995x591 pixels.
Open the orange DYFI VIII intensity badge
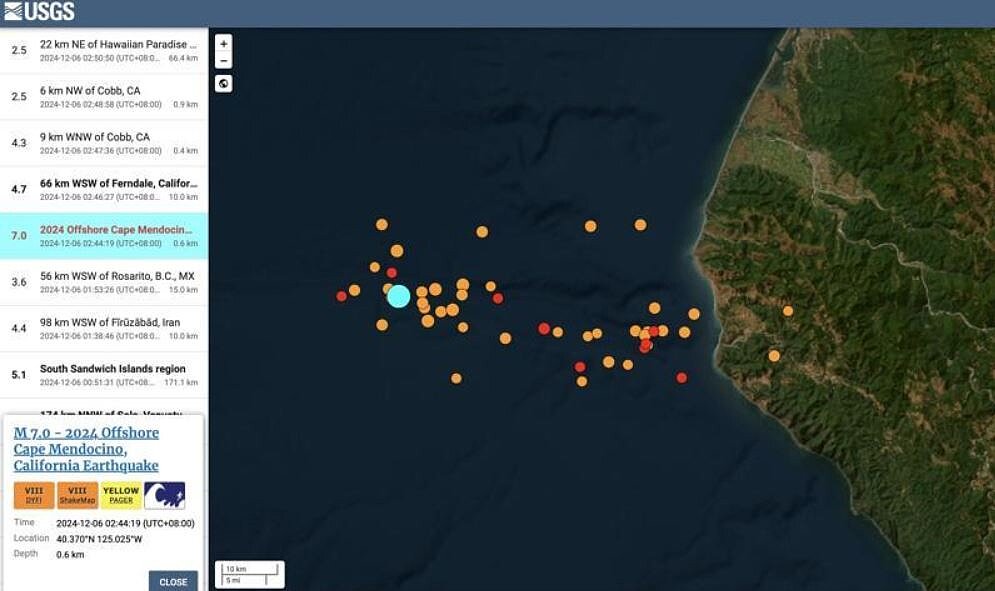(34, 495)
